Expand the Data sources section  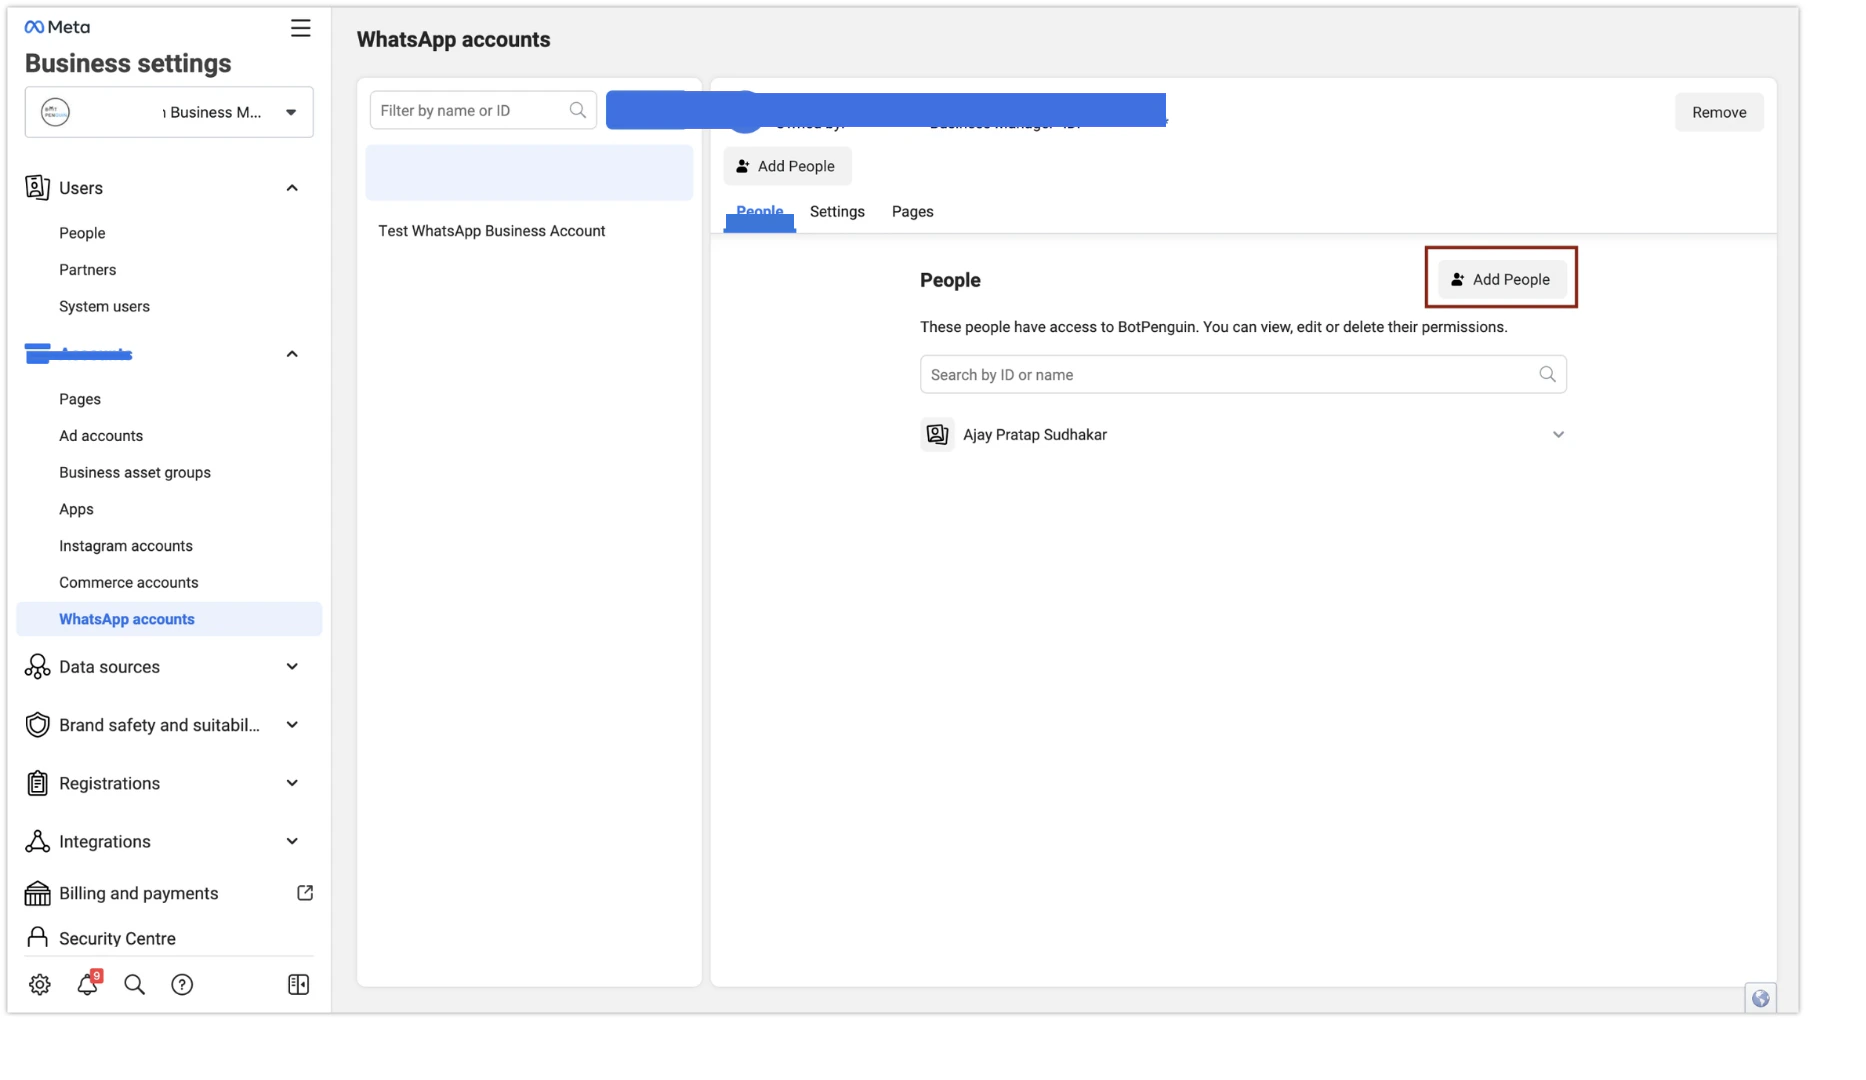(292, 667)
